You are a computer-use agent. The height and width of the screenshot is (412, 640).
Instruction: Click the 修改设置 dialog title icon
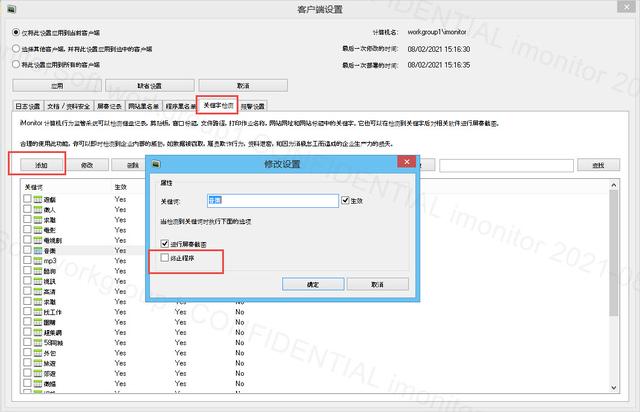pos(156,164)
